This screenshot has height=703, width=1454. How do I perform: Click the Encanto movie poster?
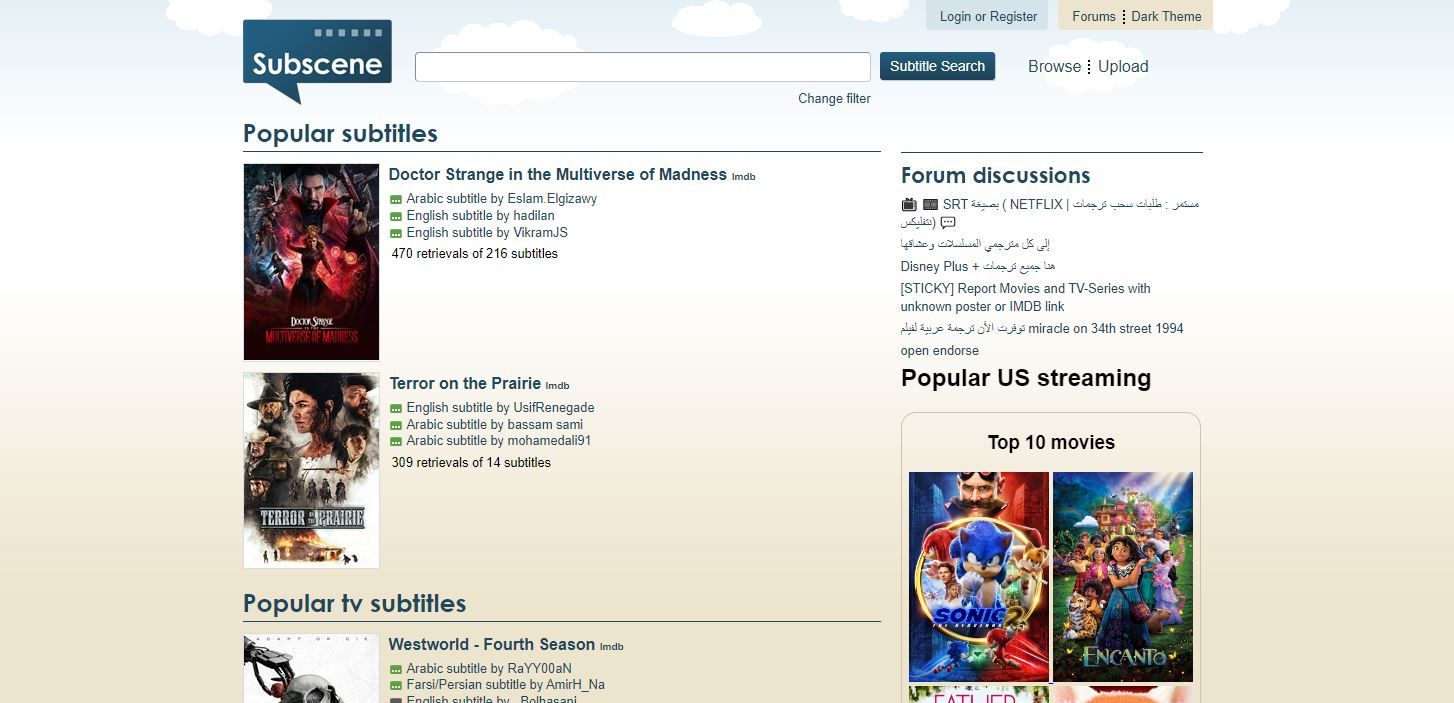pyautogui.click(x=1123, y=577)
